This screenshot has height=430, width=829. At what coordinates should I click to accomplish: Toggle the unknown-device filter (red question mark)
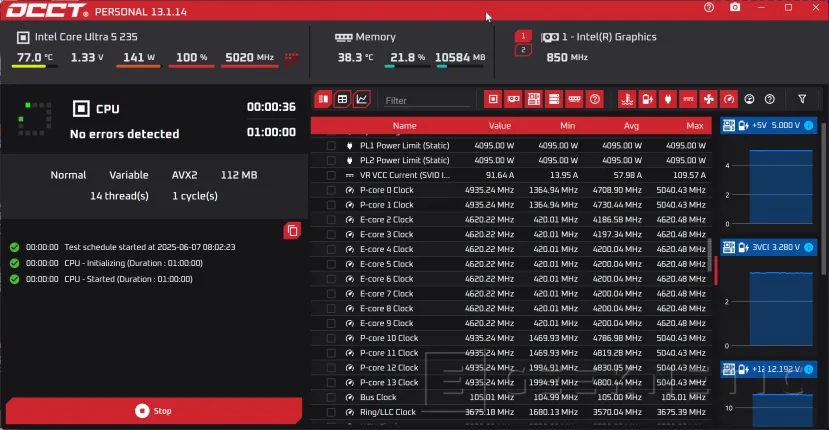[x=595, y=99]
